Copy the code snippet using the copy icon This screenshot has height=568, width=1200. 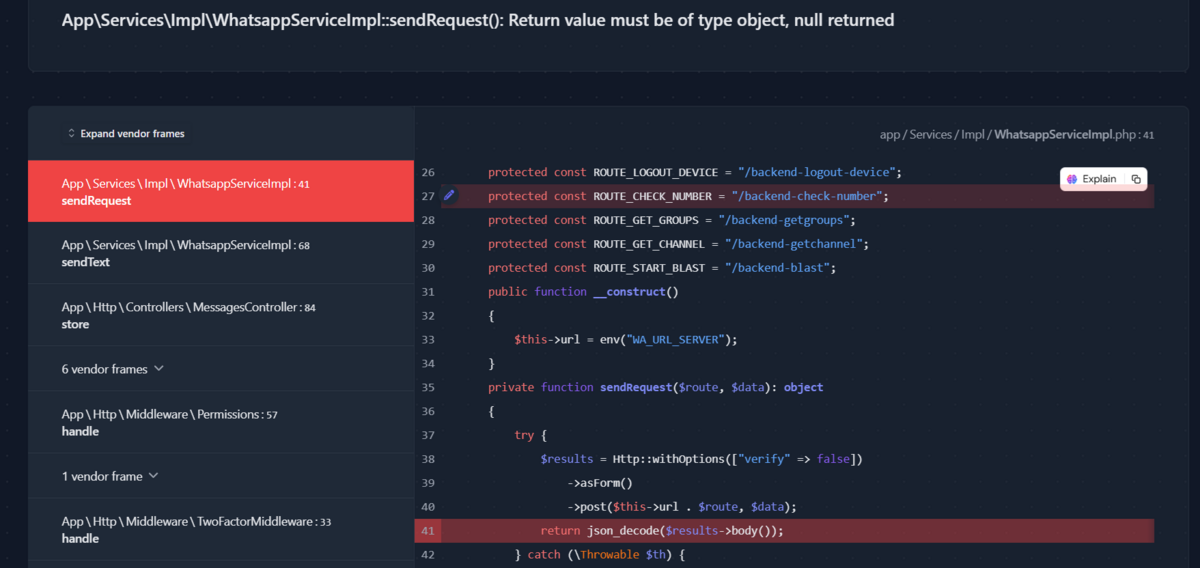tap(1136, 179)
